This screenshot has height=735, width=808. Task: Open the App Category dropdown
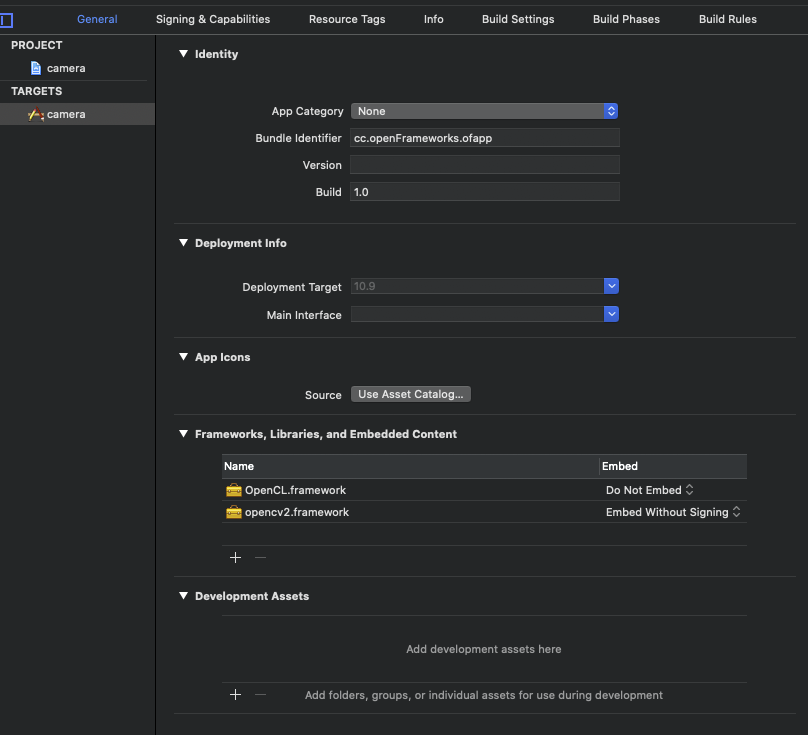485,111
